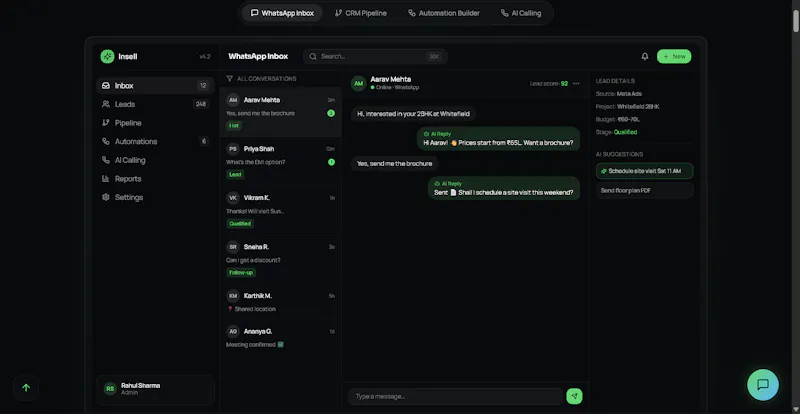This screenshot has width=800, height=414.
Task: Open Sneha R. conversation
Action: 281,259
